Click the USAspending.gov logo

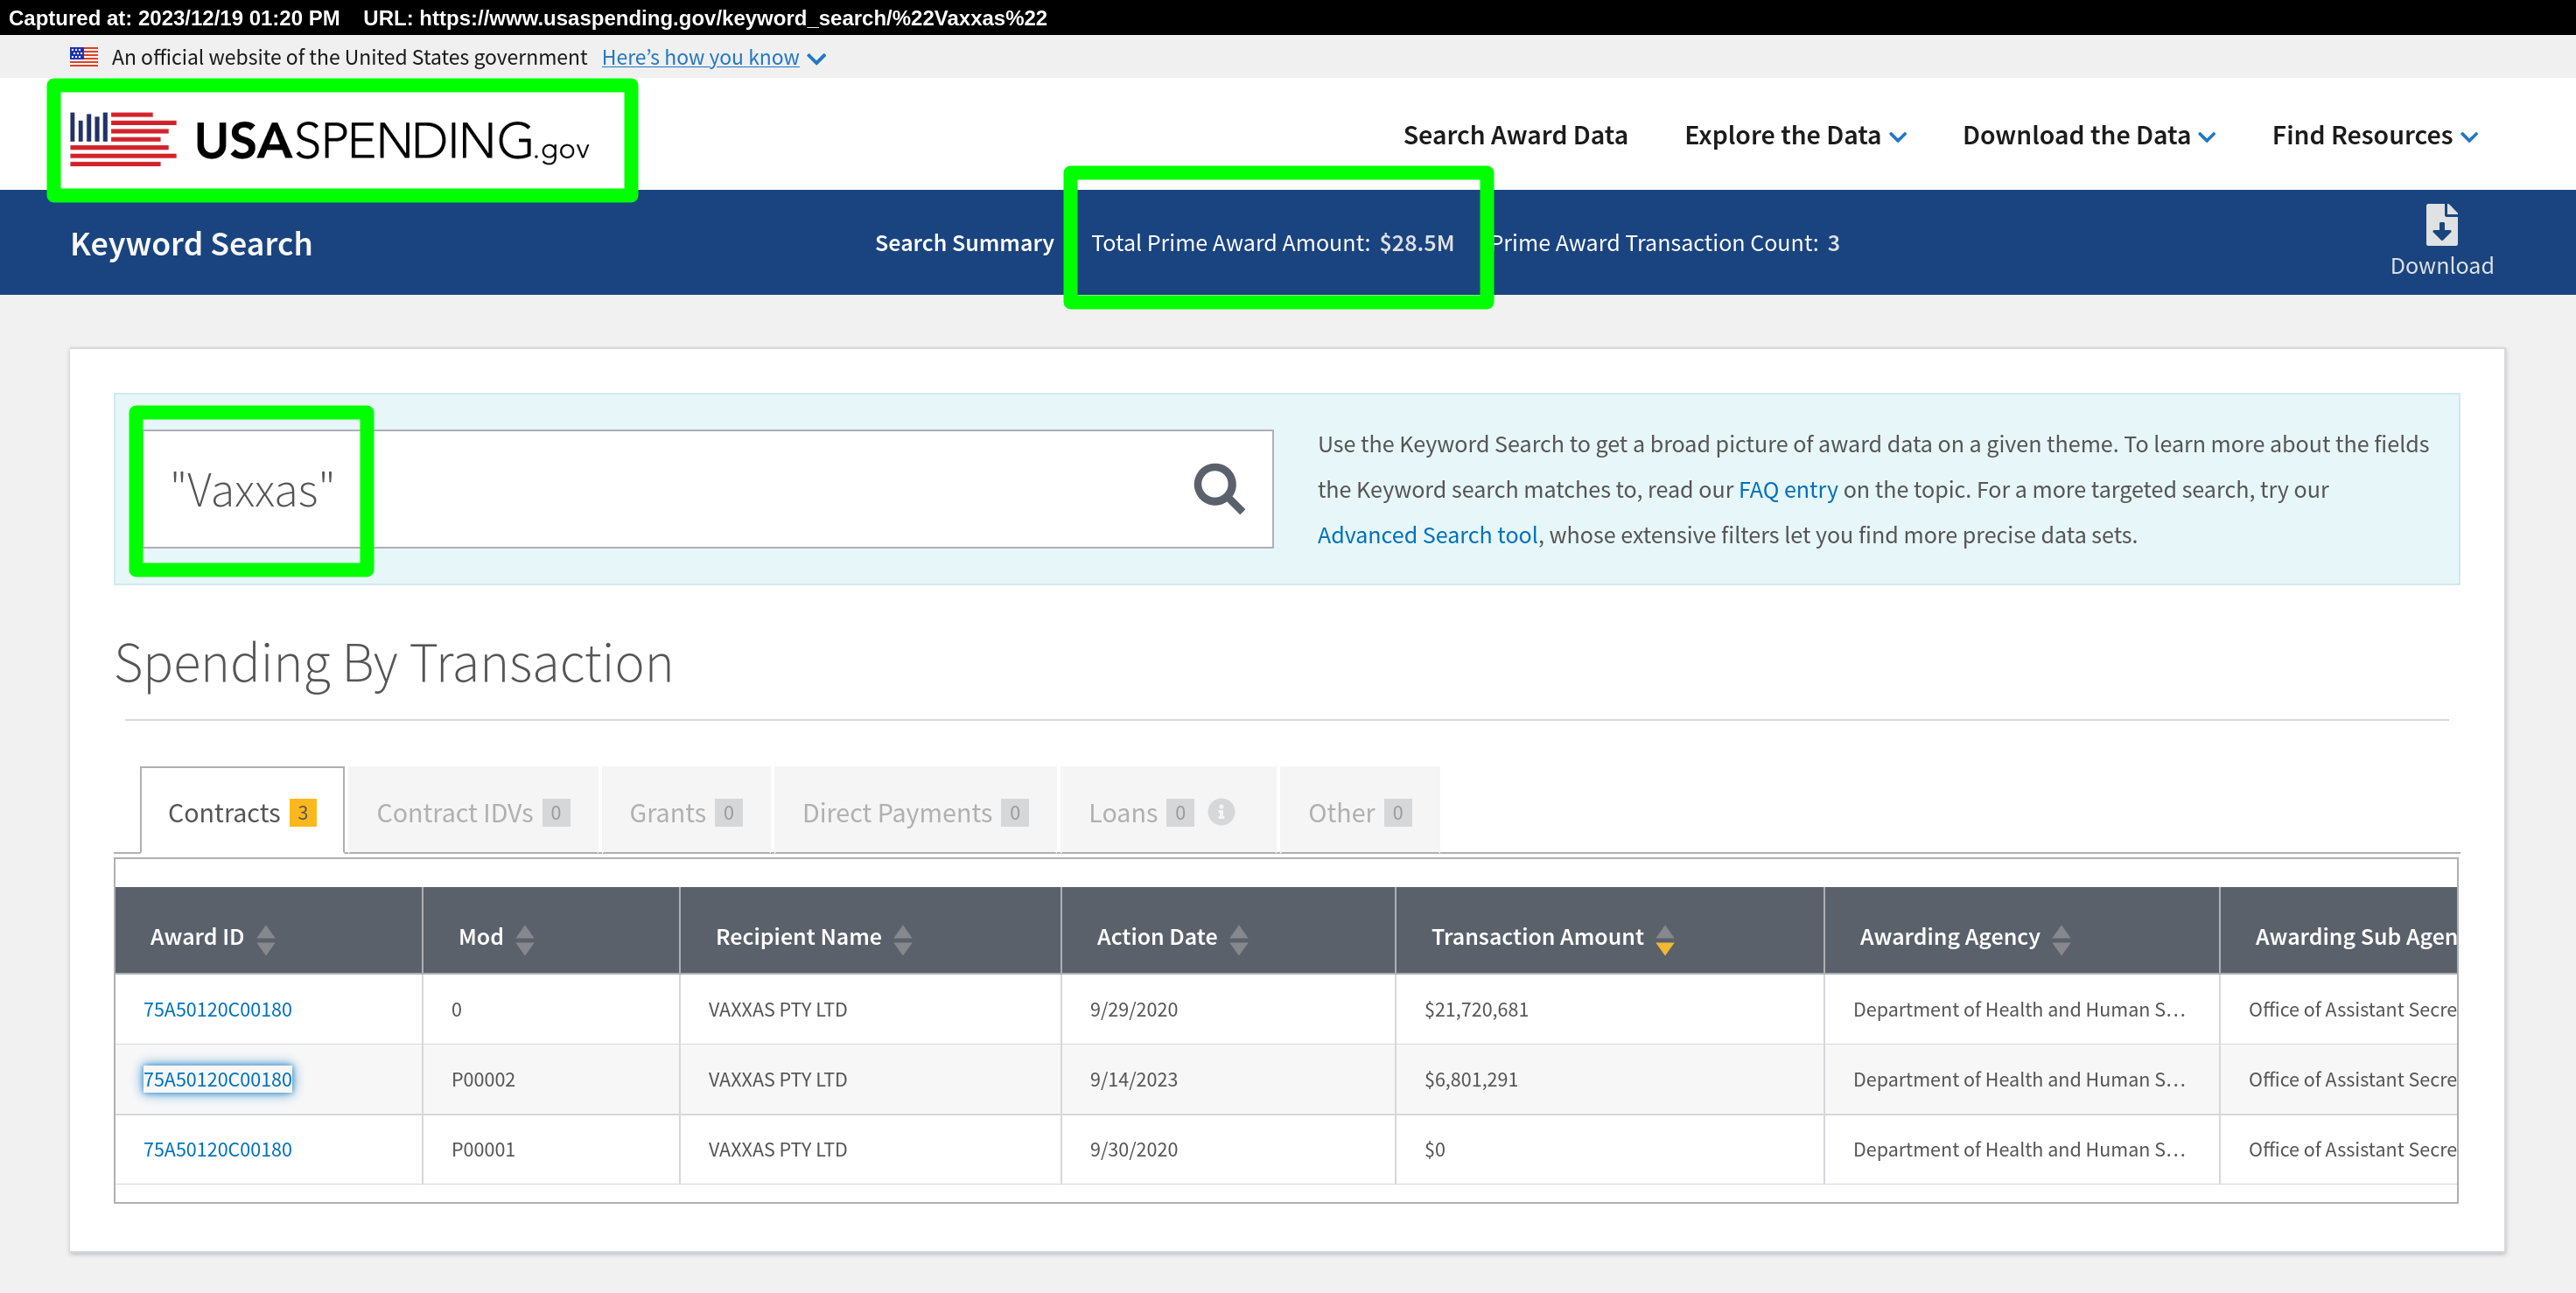[330, 139]
